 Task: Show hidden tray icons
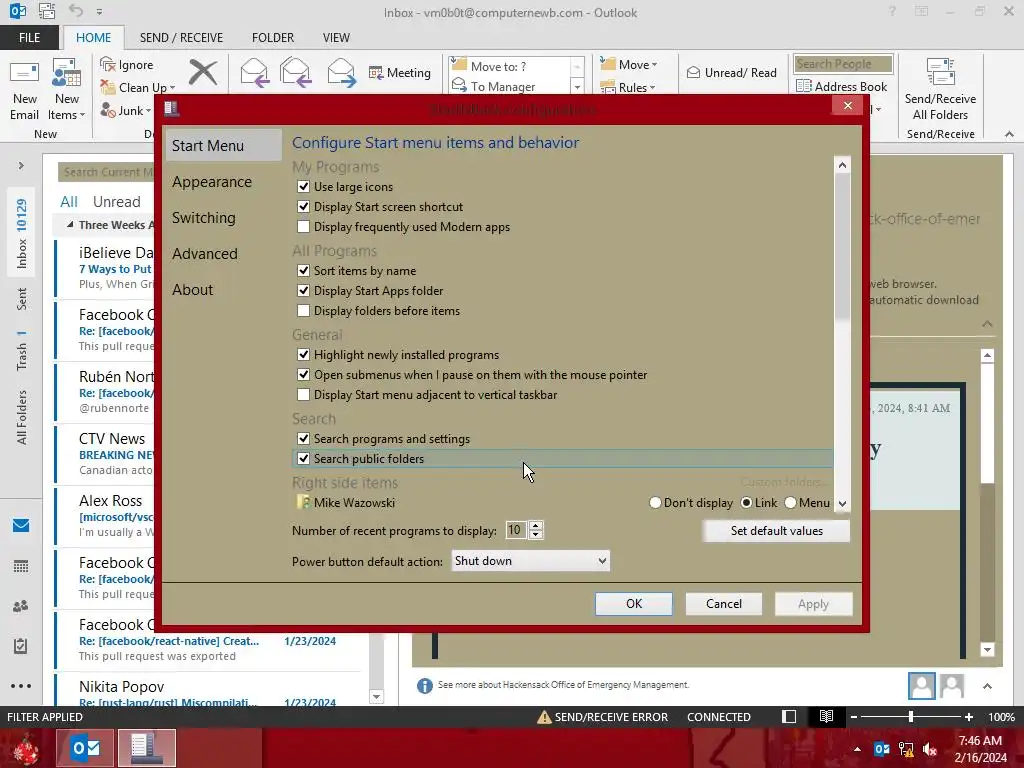857,749
